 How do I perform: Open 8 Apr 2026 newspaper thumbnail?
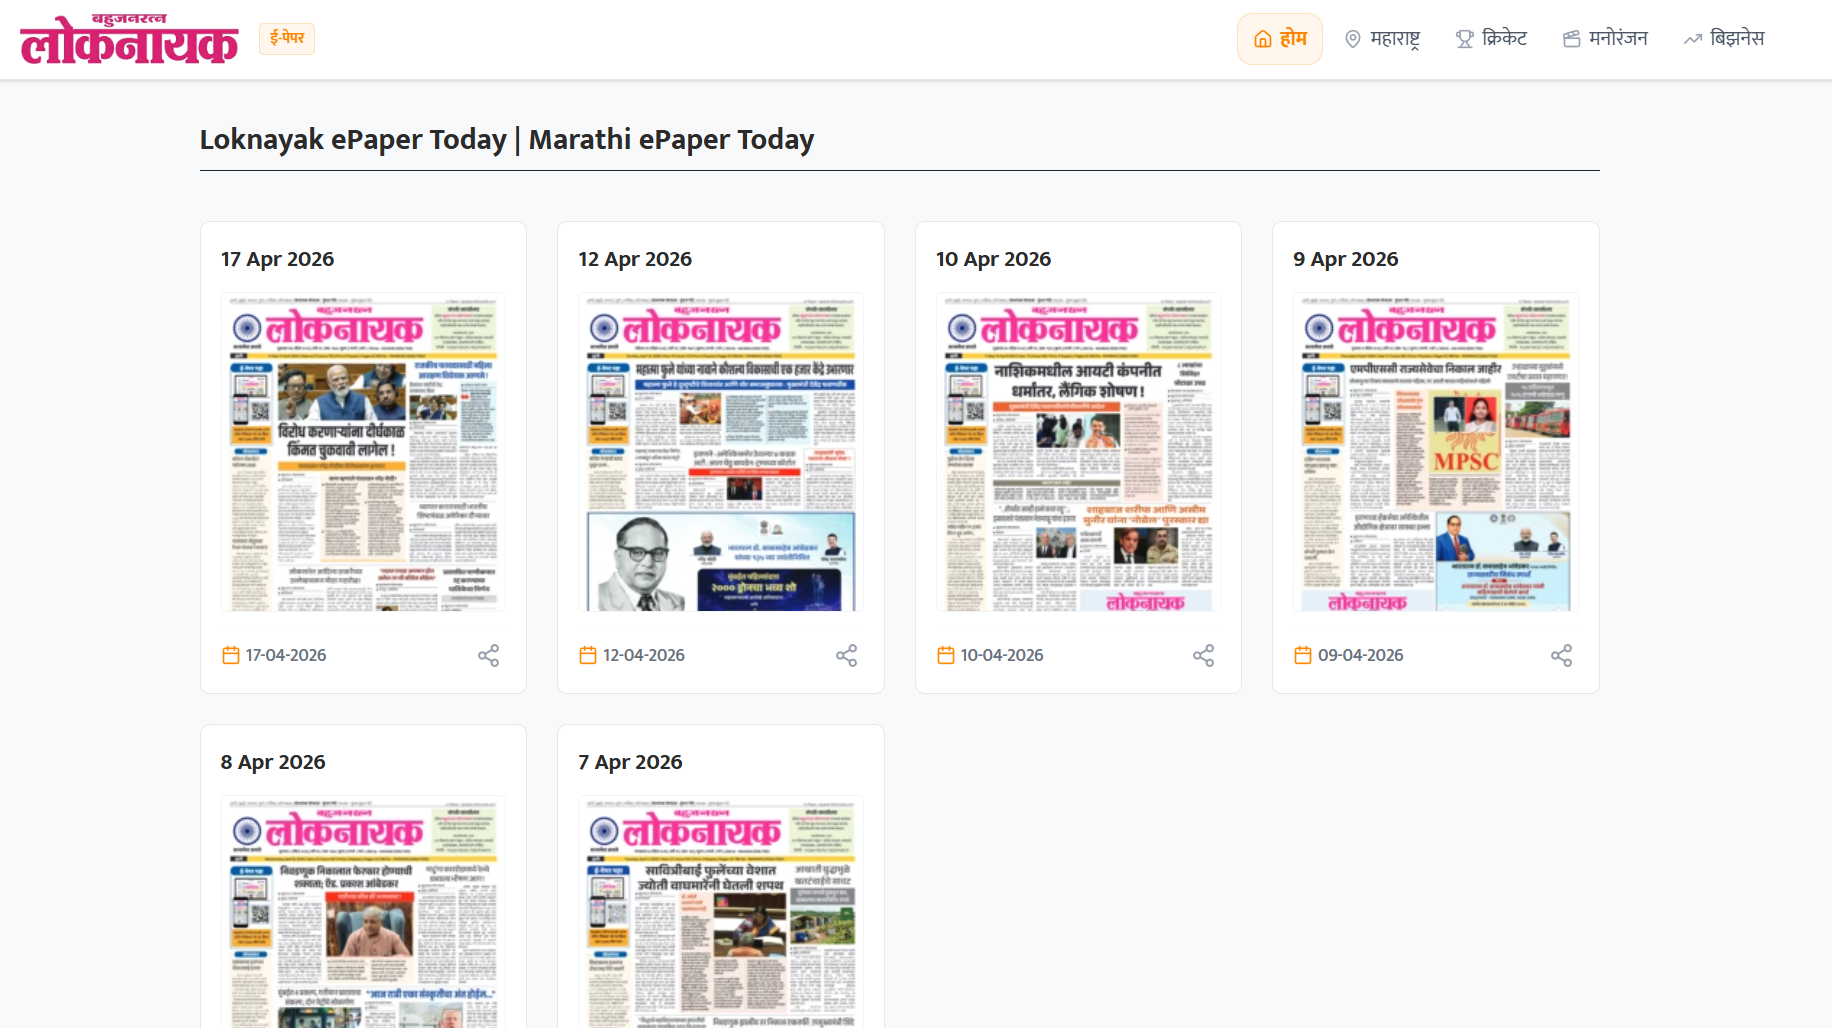(363, 912)
